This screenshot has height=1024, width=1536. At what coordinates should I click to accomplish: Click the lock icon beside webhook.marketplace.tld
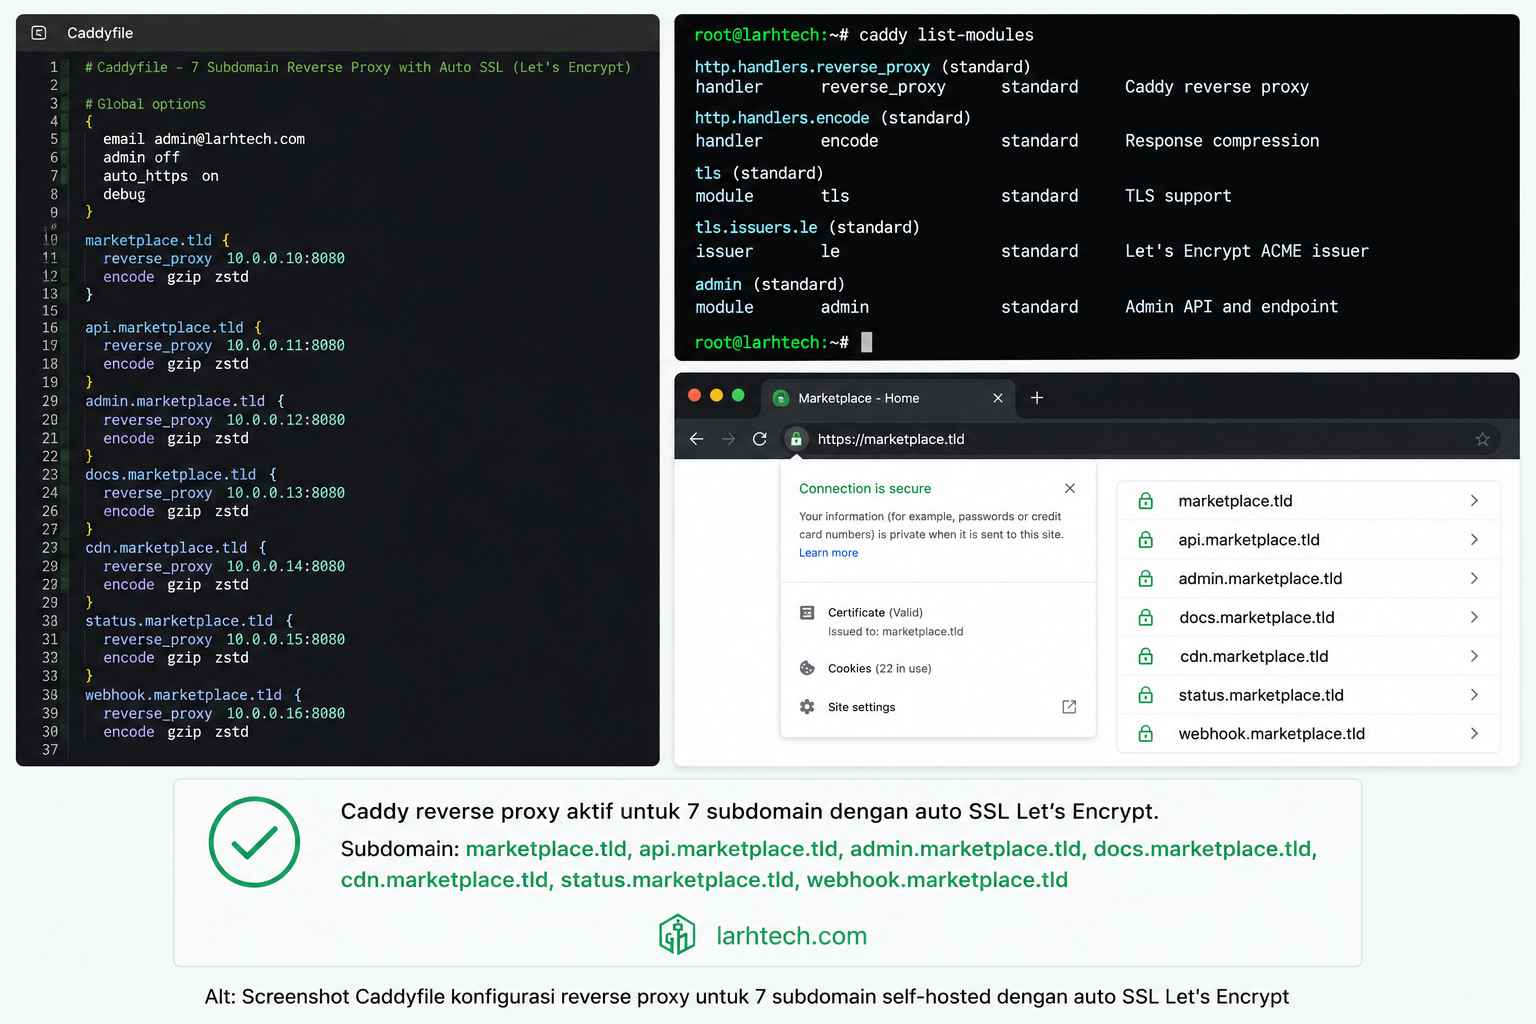pyautogui.click(x=1146, y=734)
